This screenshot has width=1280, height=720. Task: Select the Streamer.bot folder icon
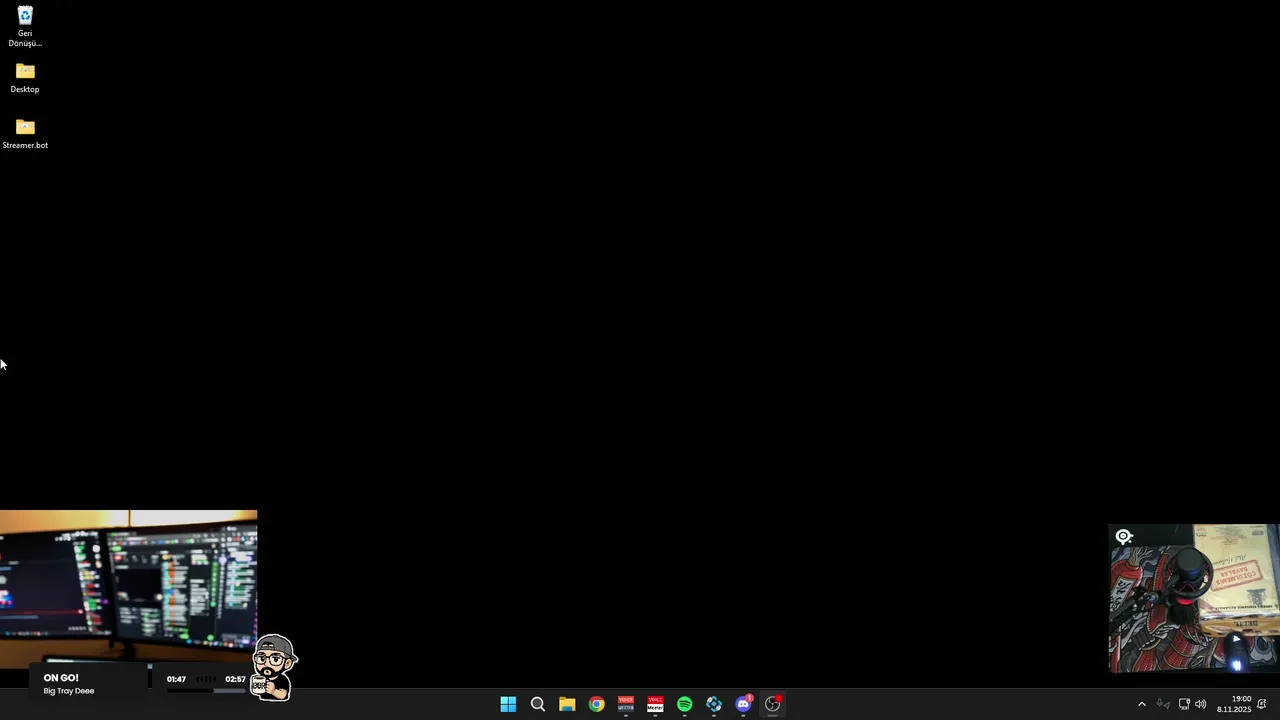pos(25,134)
